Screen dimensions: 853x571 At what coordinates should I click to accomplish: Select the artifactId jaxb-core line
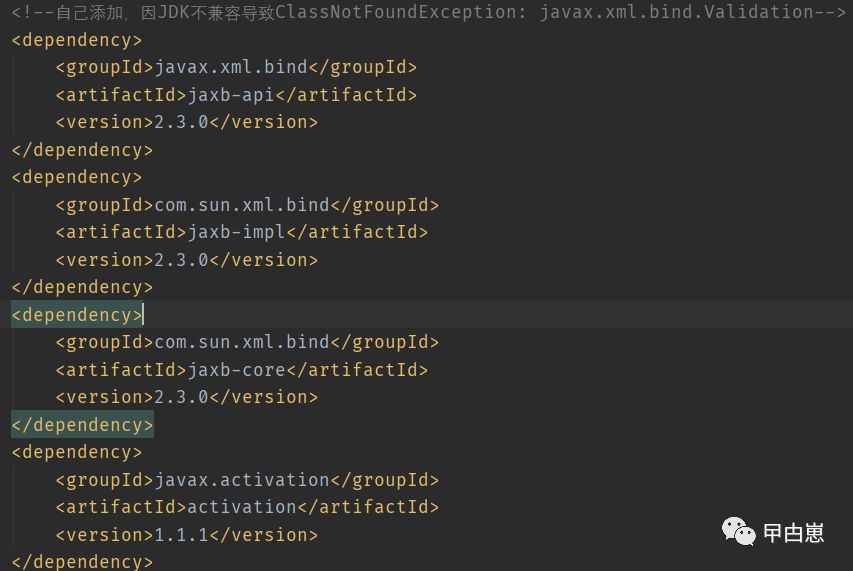click(242, 370)
